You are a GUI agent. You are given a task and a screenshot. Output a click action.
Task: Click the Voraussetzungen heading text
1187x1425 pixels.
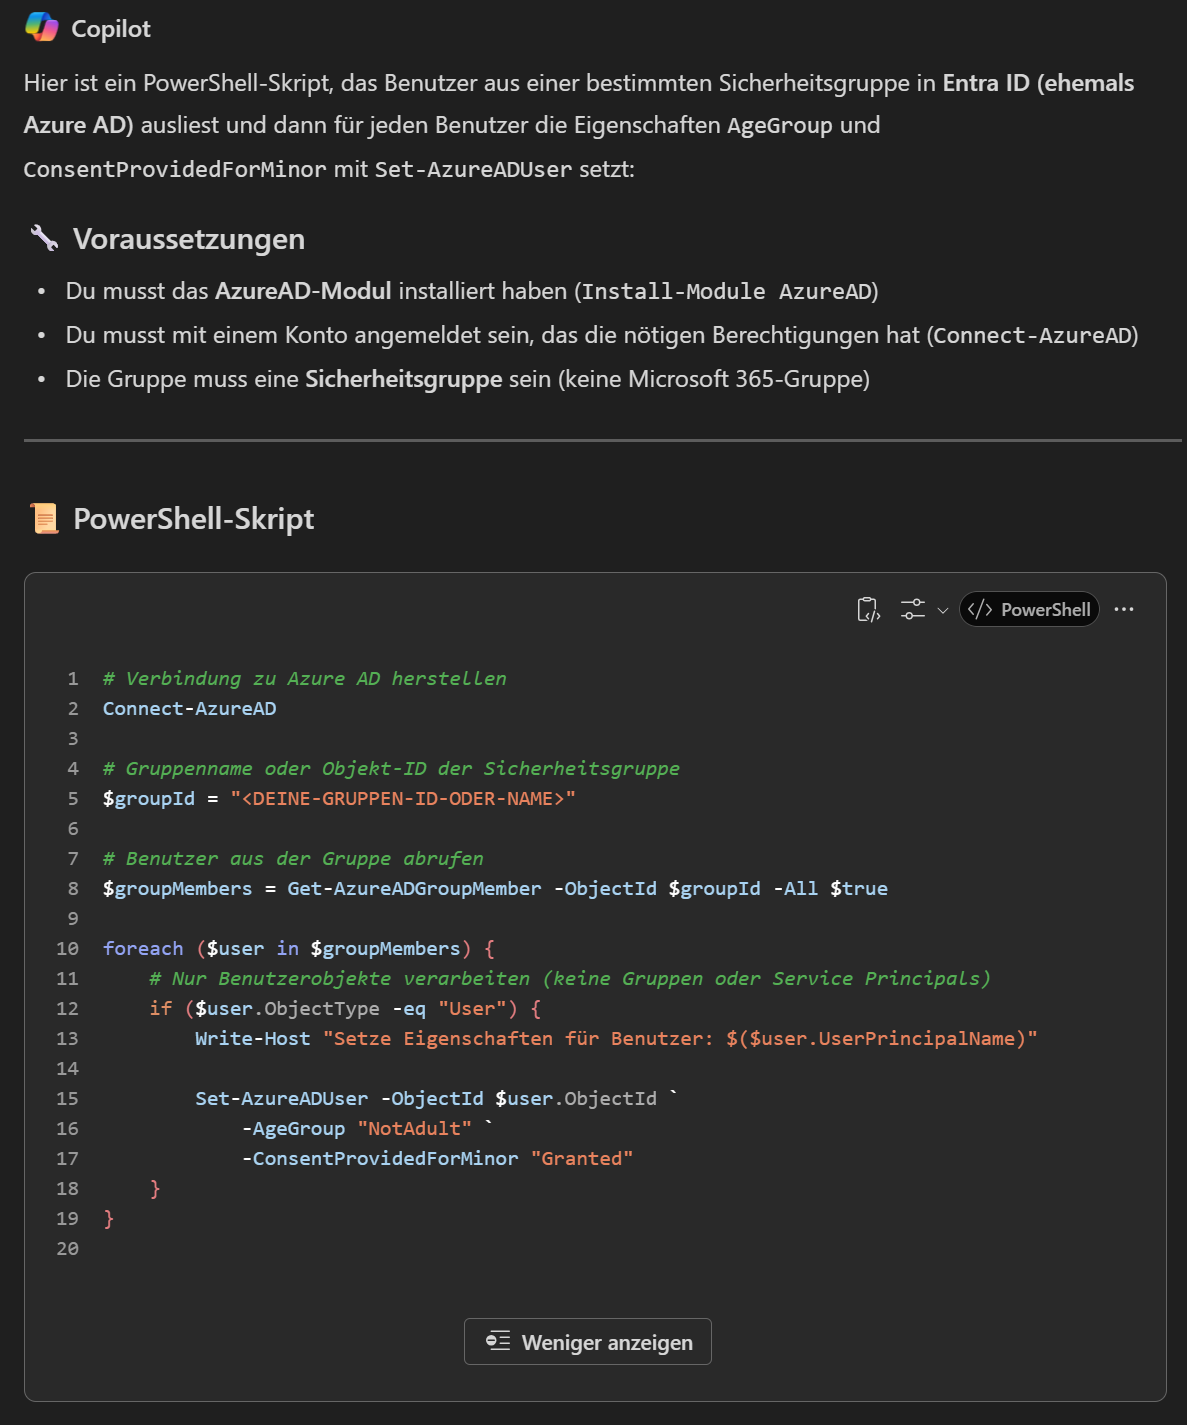tap(189, 239)
